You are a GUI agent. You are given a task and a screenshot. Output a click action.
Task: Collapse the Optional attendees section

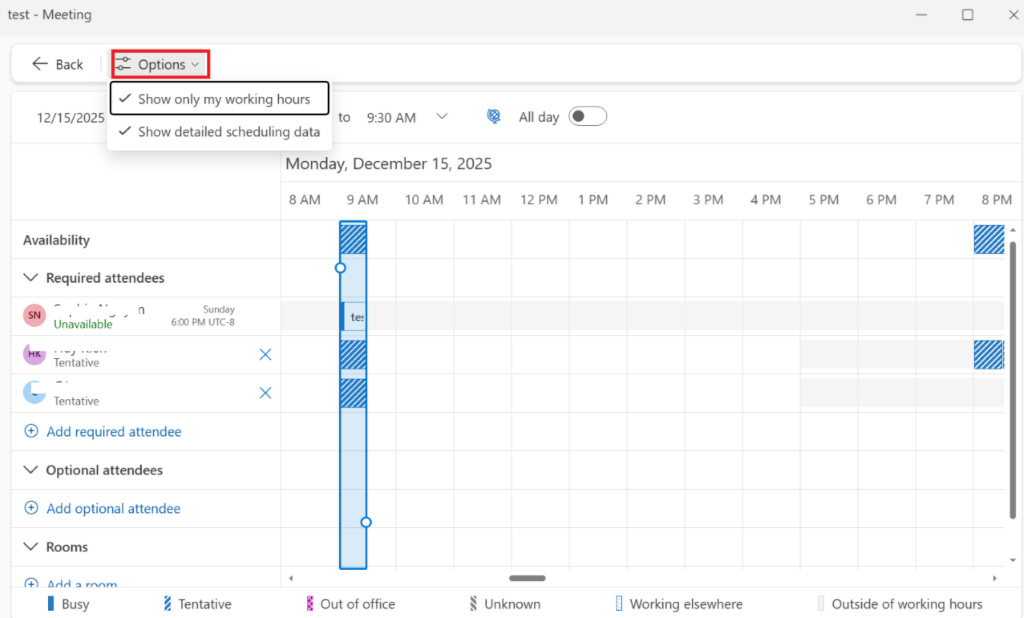pos(30,470)
